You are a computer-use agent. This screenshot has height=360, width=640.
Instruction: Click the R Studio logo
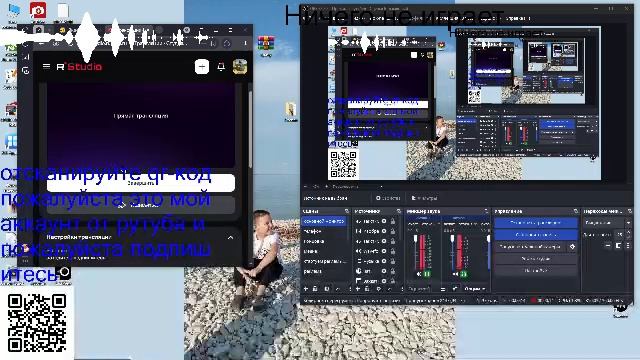79,67
